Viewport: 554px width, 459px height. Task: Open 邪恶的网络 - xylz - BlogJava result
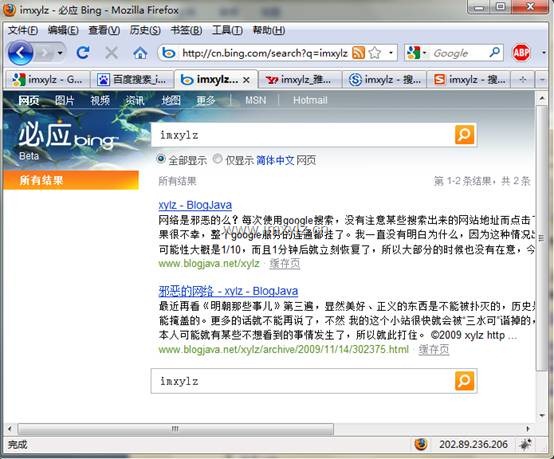[x=228, y=291]
